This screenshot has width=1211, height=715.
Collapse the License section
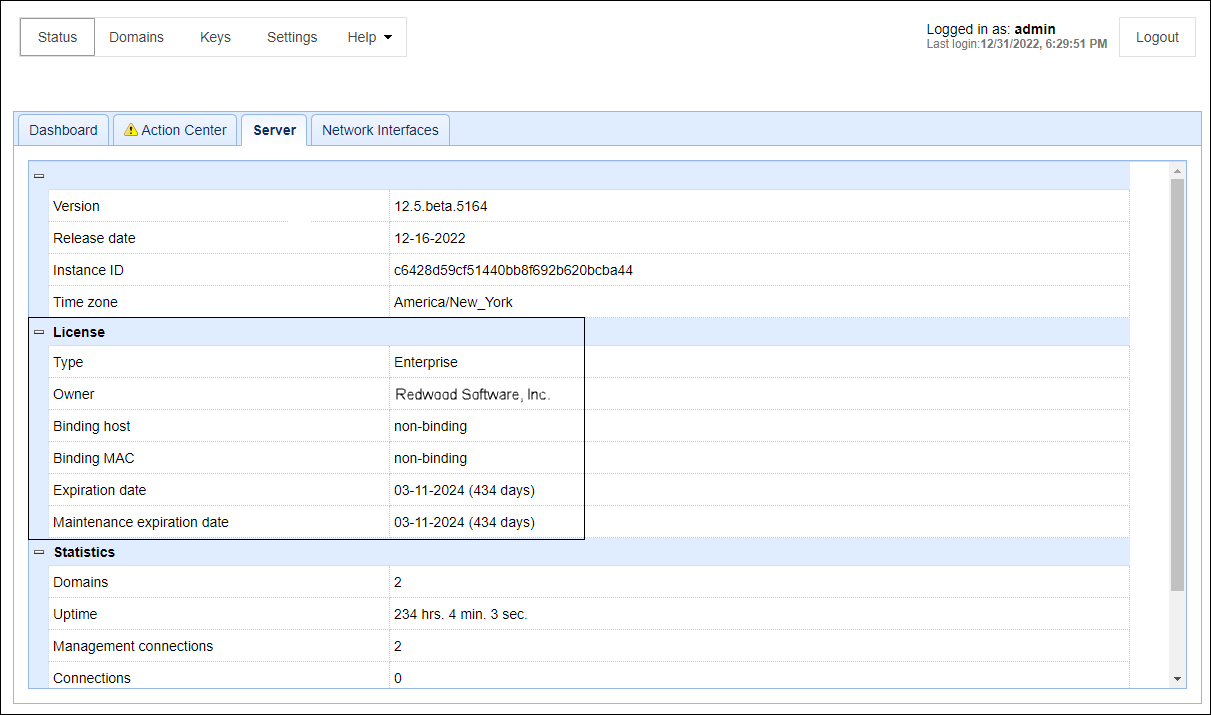[39, 332]
